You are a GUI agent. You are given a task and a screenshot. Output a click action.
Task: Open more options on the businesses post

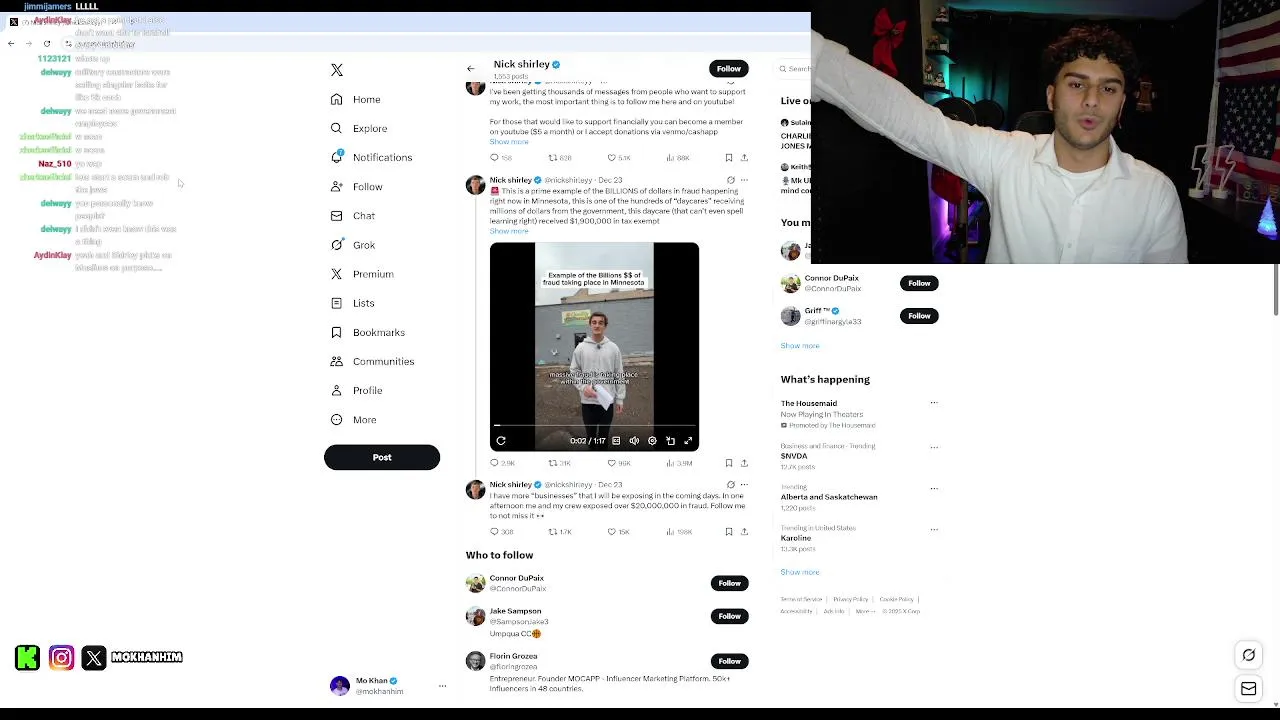[744, 485]
